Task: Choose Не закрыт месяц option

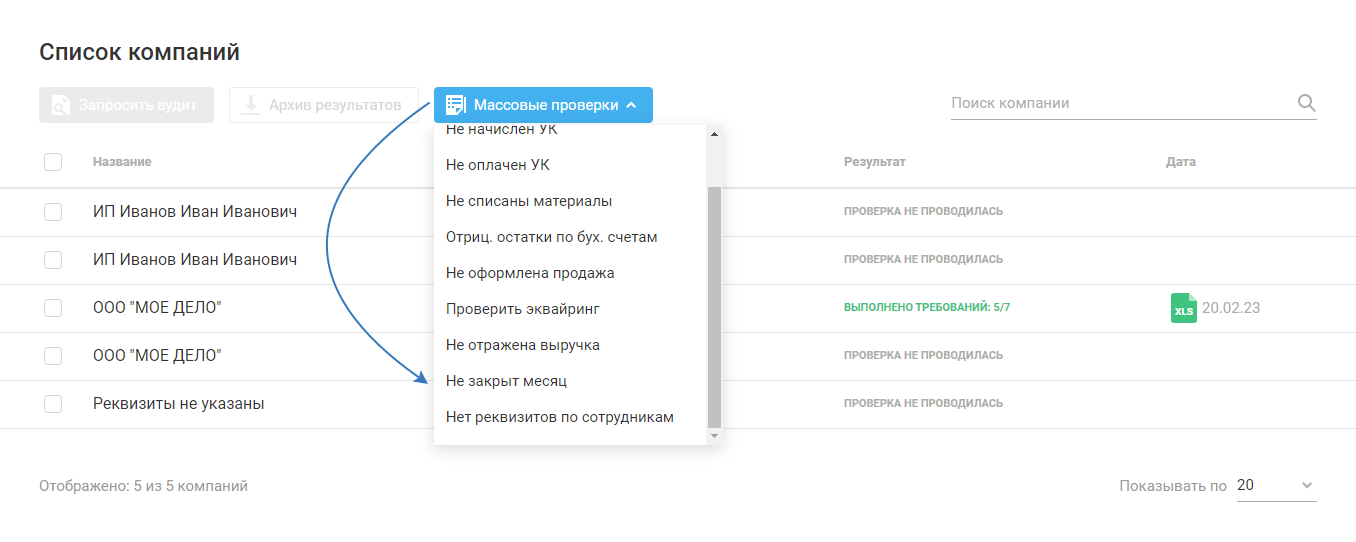Action: click(x=571, y=381)
